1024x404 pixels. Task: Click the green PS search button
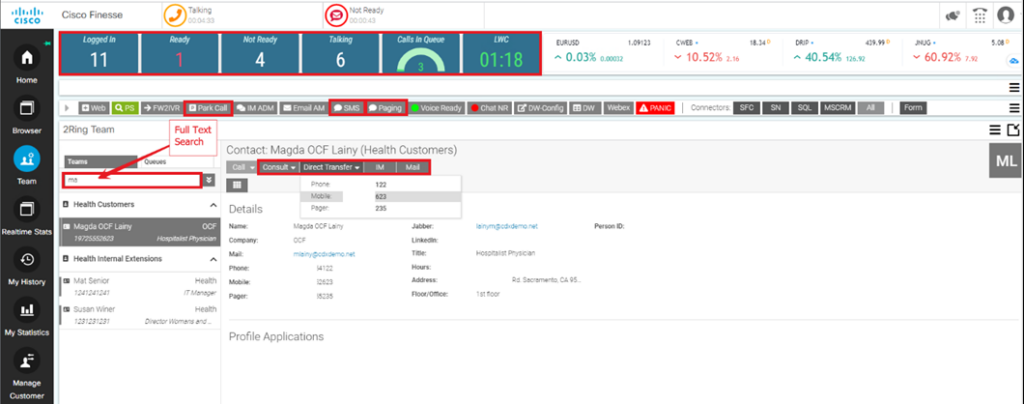click(125, 108)
